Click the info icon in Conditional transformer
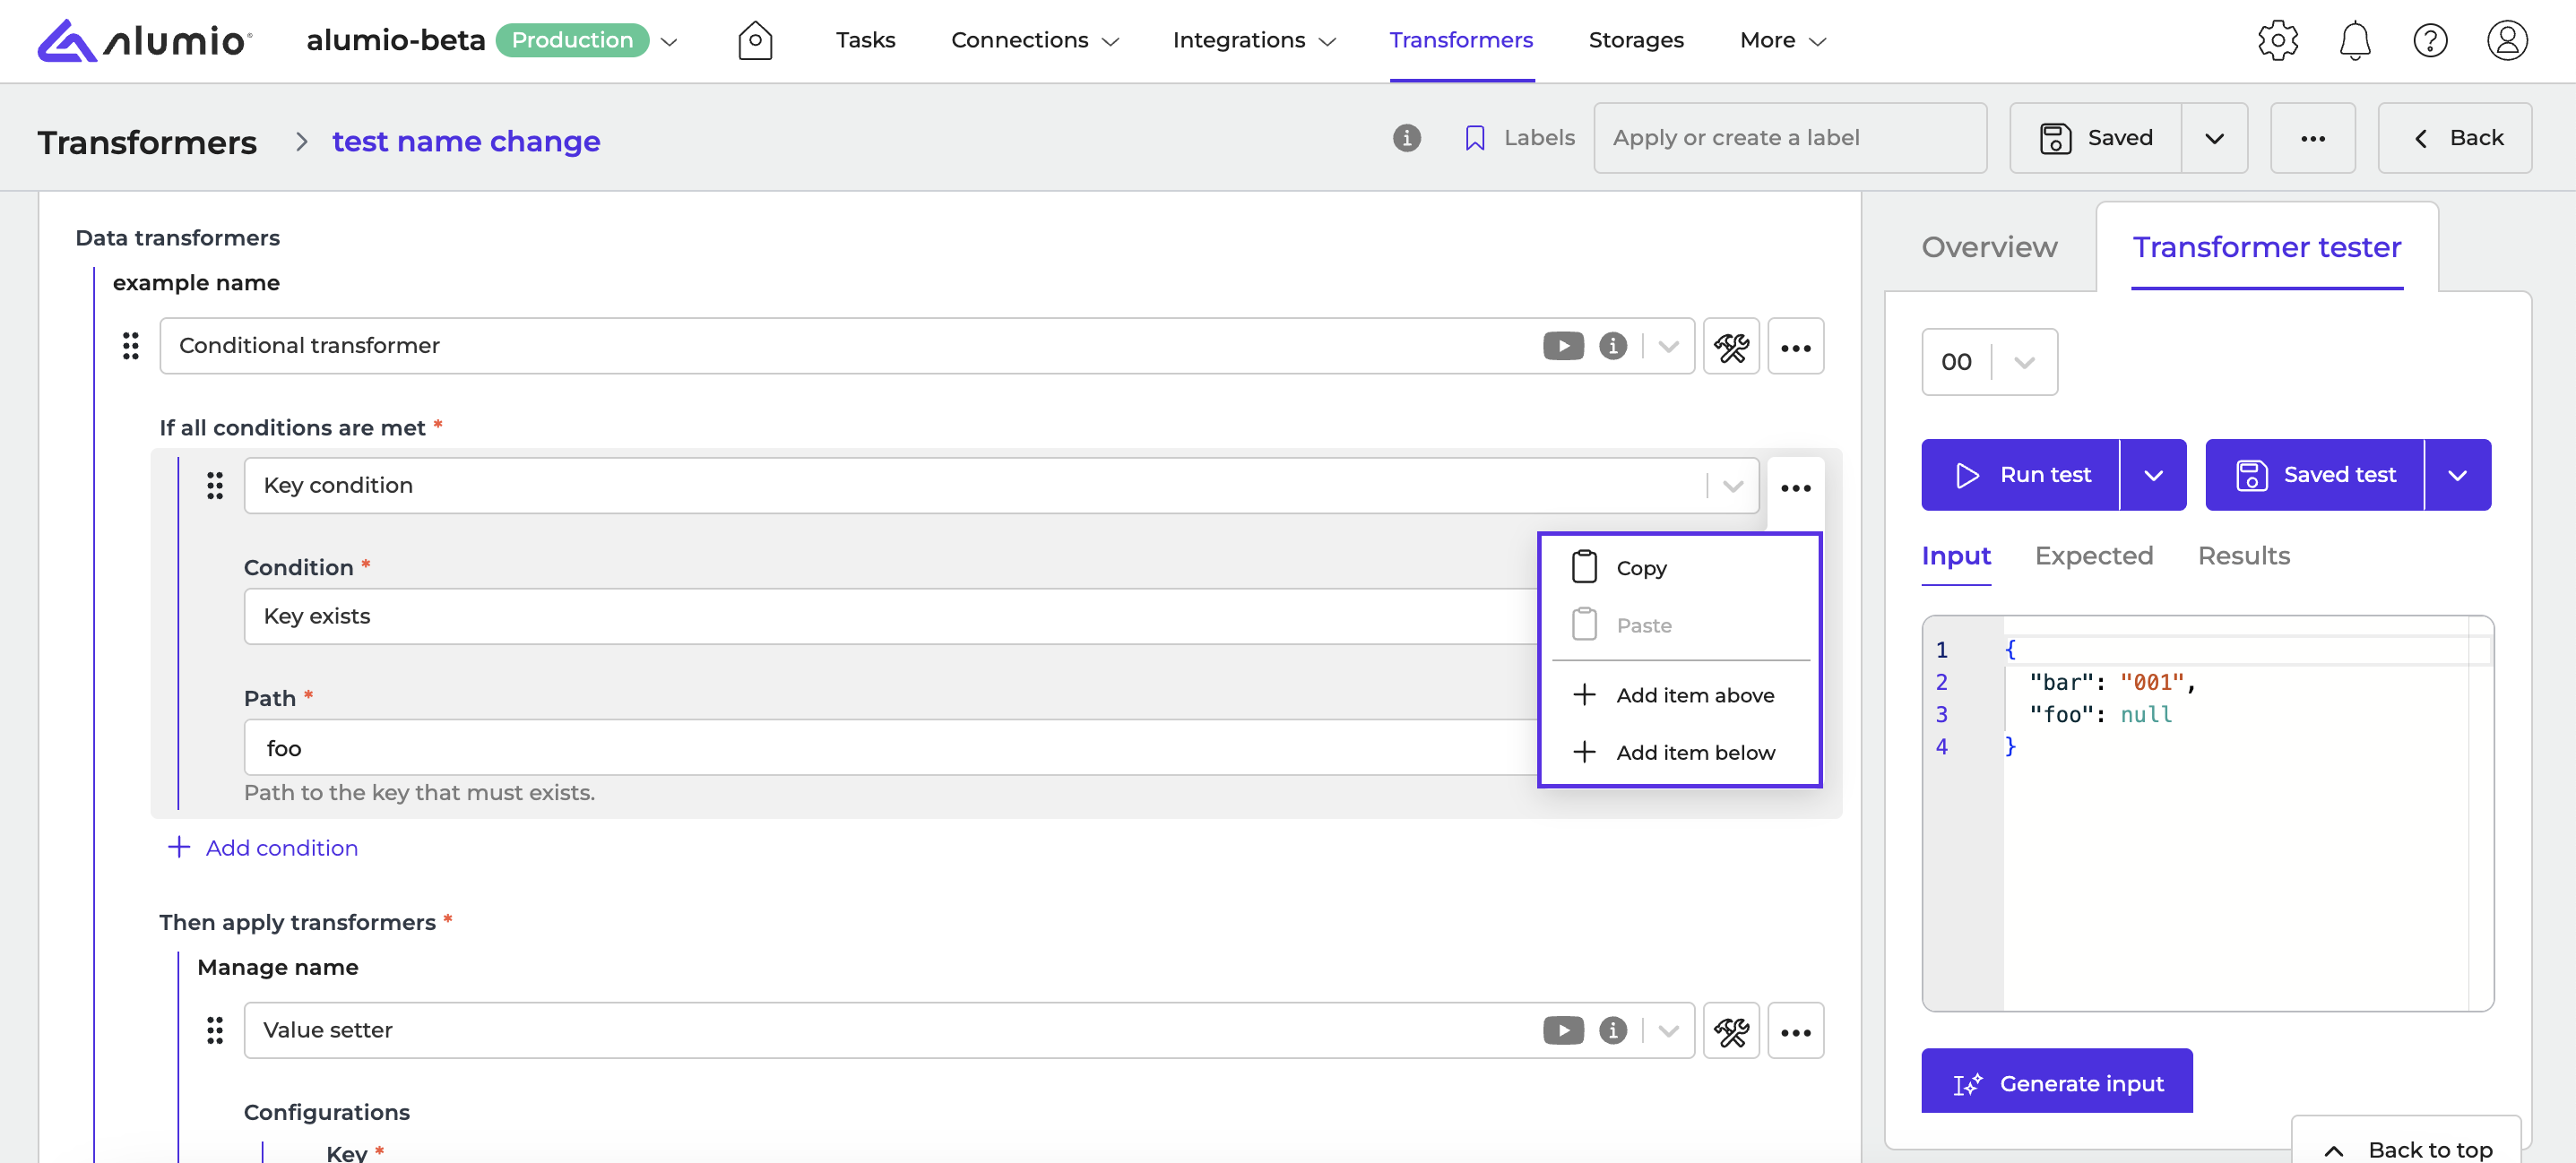The width and height of the screenshot is (2576, 1163). 1612,346
